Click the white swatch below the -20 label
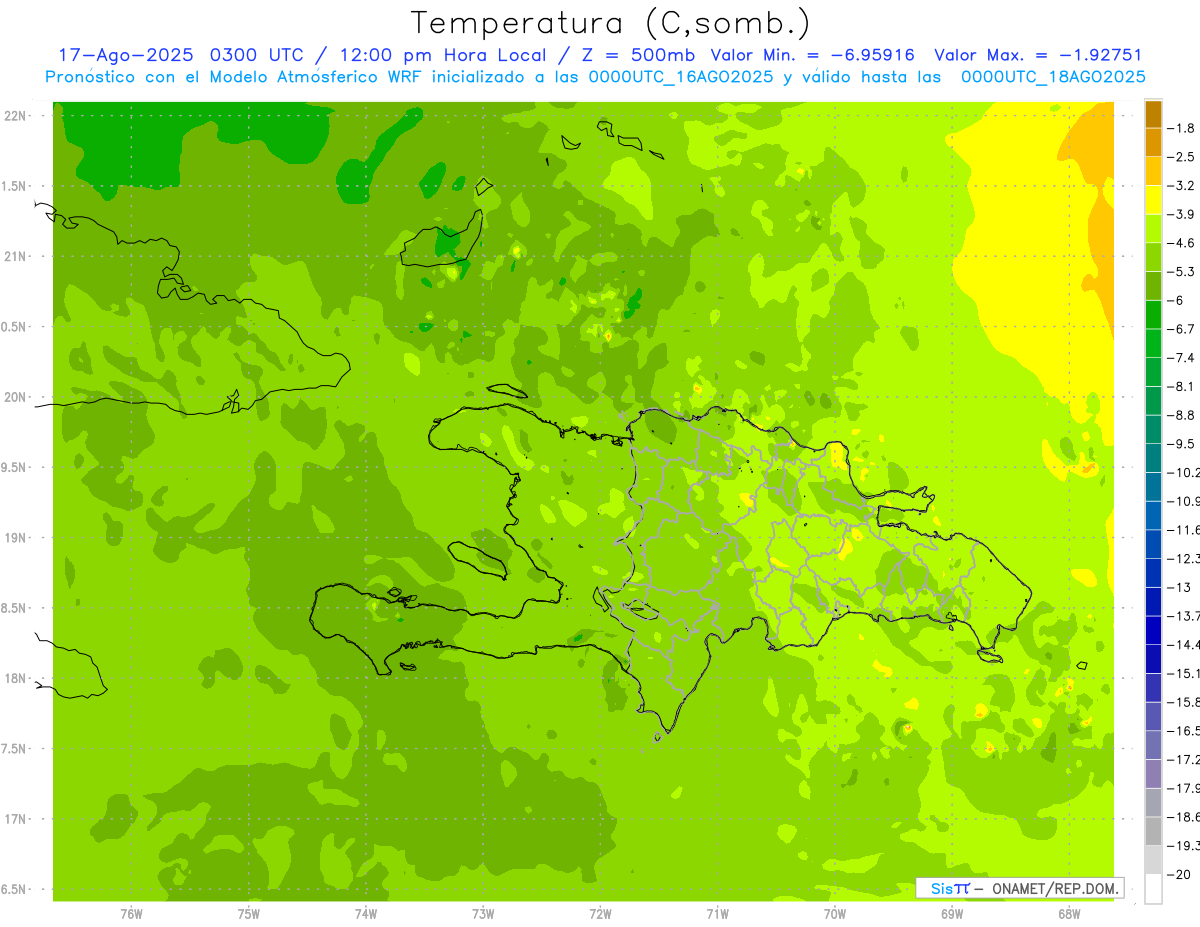The height and width of the screenshot is (927, 1200). tap(1153, 888)
